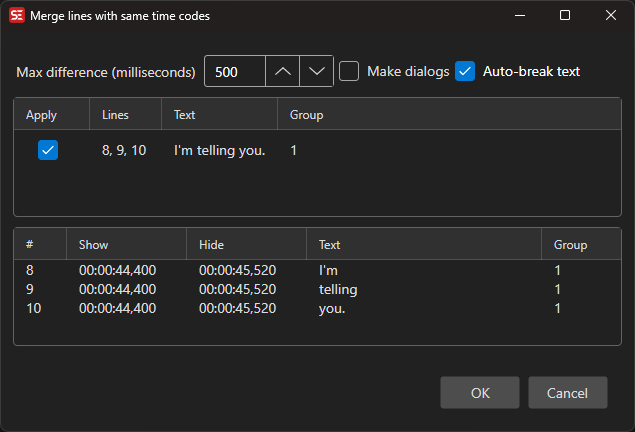Select row 8 with text "I'm"
This screenshot has height=432, width=635.
coord(318,270)
